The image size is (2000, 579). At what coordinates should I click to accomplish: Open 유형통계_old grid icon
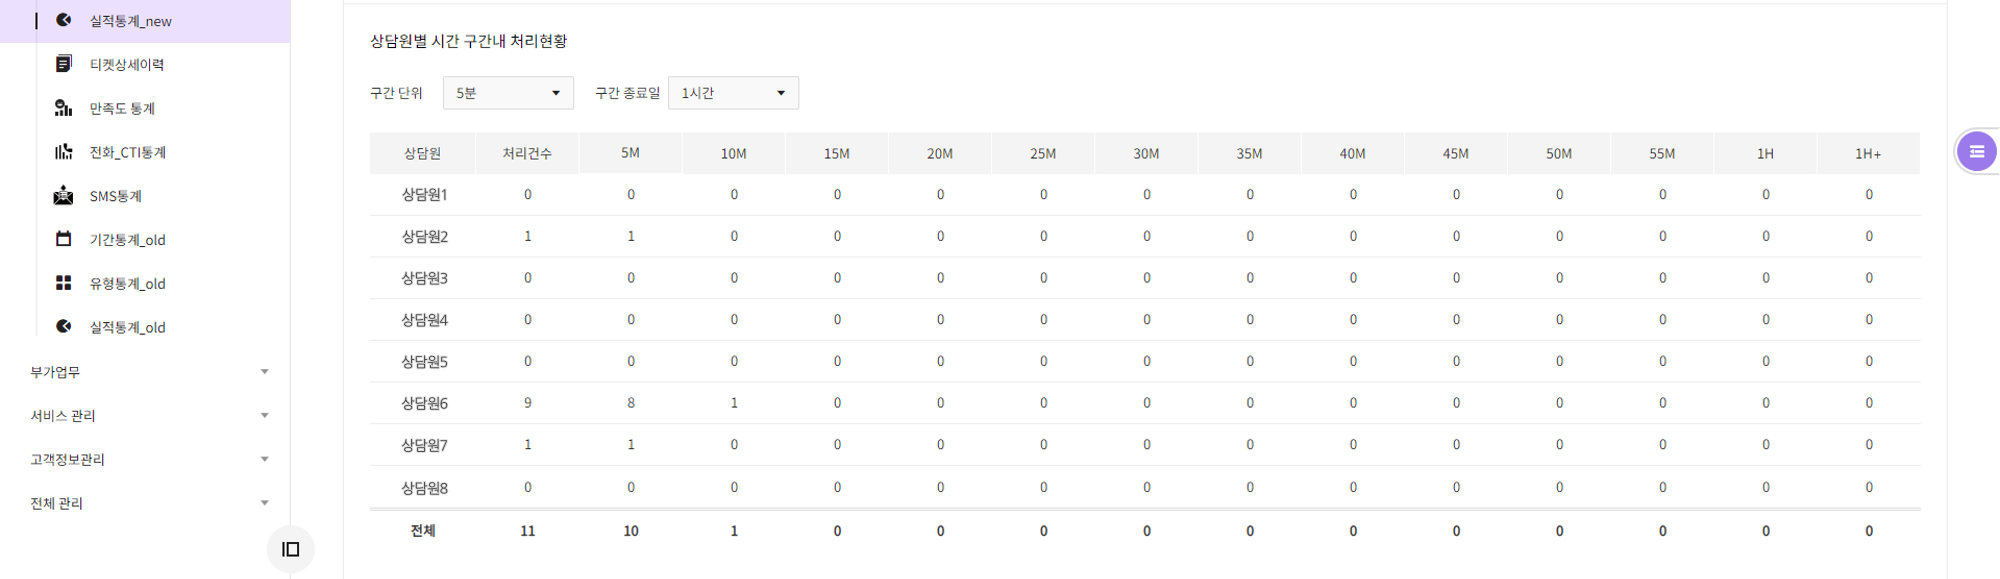pyautogui.click(x=64, y=283)
